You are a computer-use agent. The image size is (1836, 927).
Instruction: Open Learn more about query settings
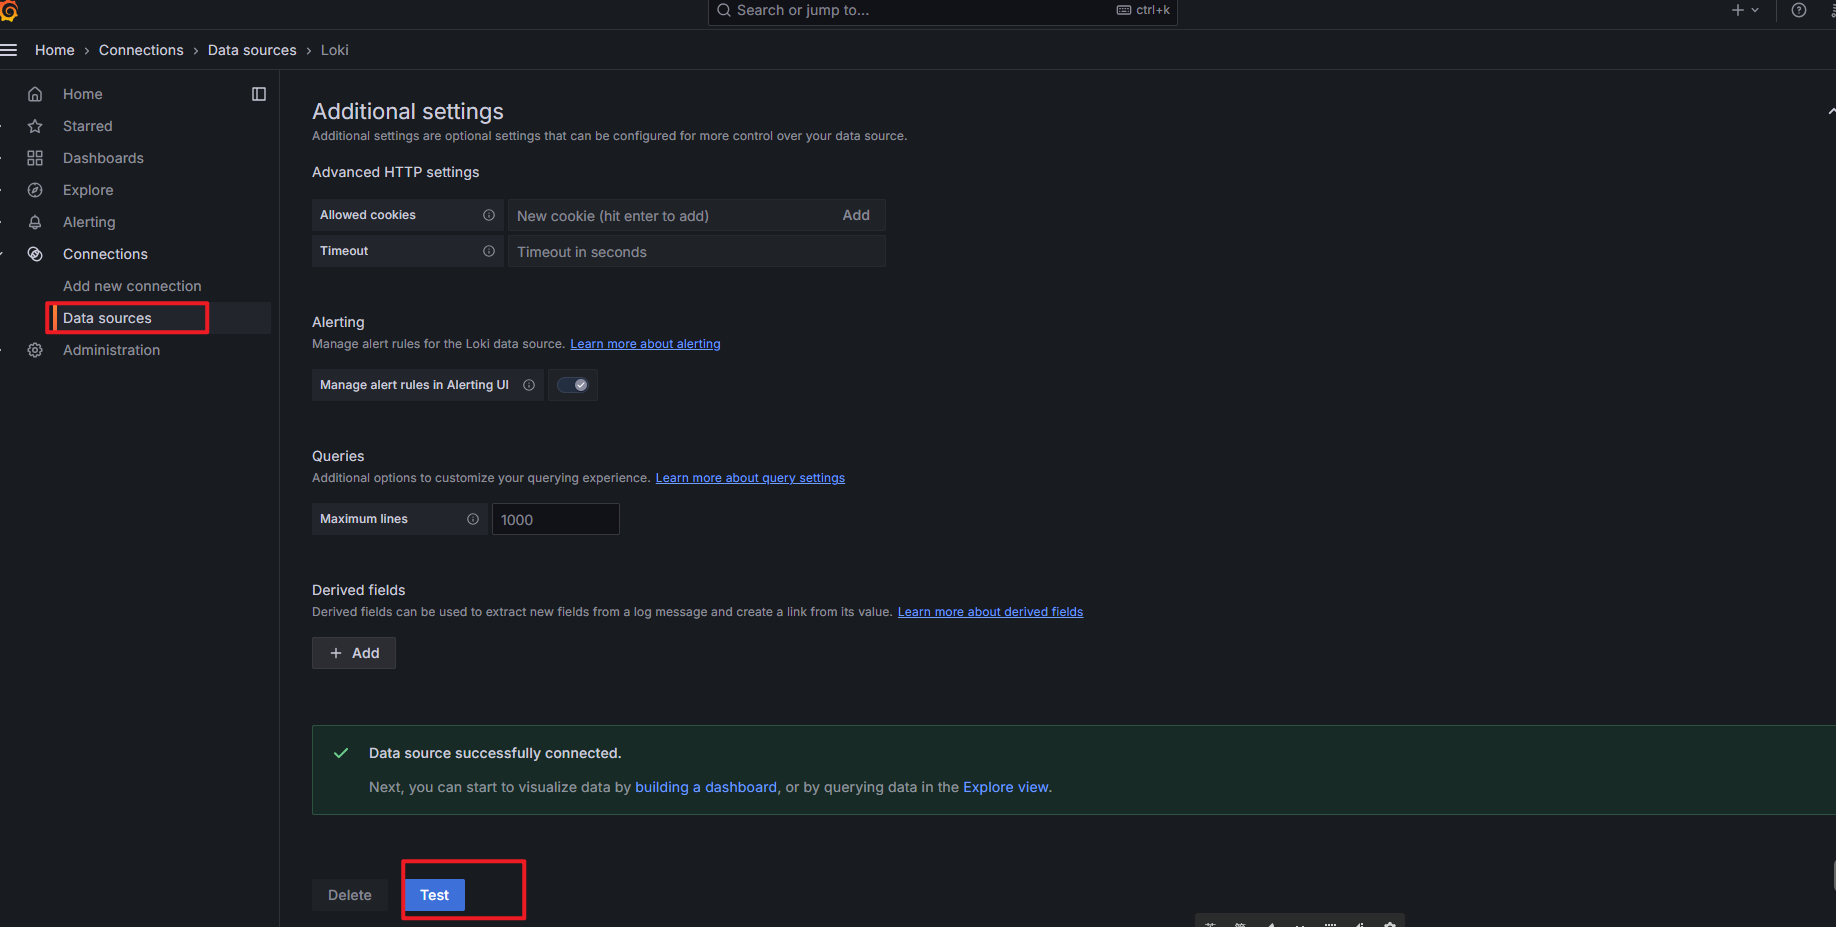750,478
